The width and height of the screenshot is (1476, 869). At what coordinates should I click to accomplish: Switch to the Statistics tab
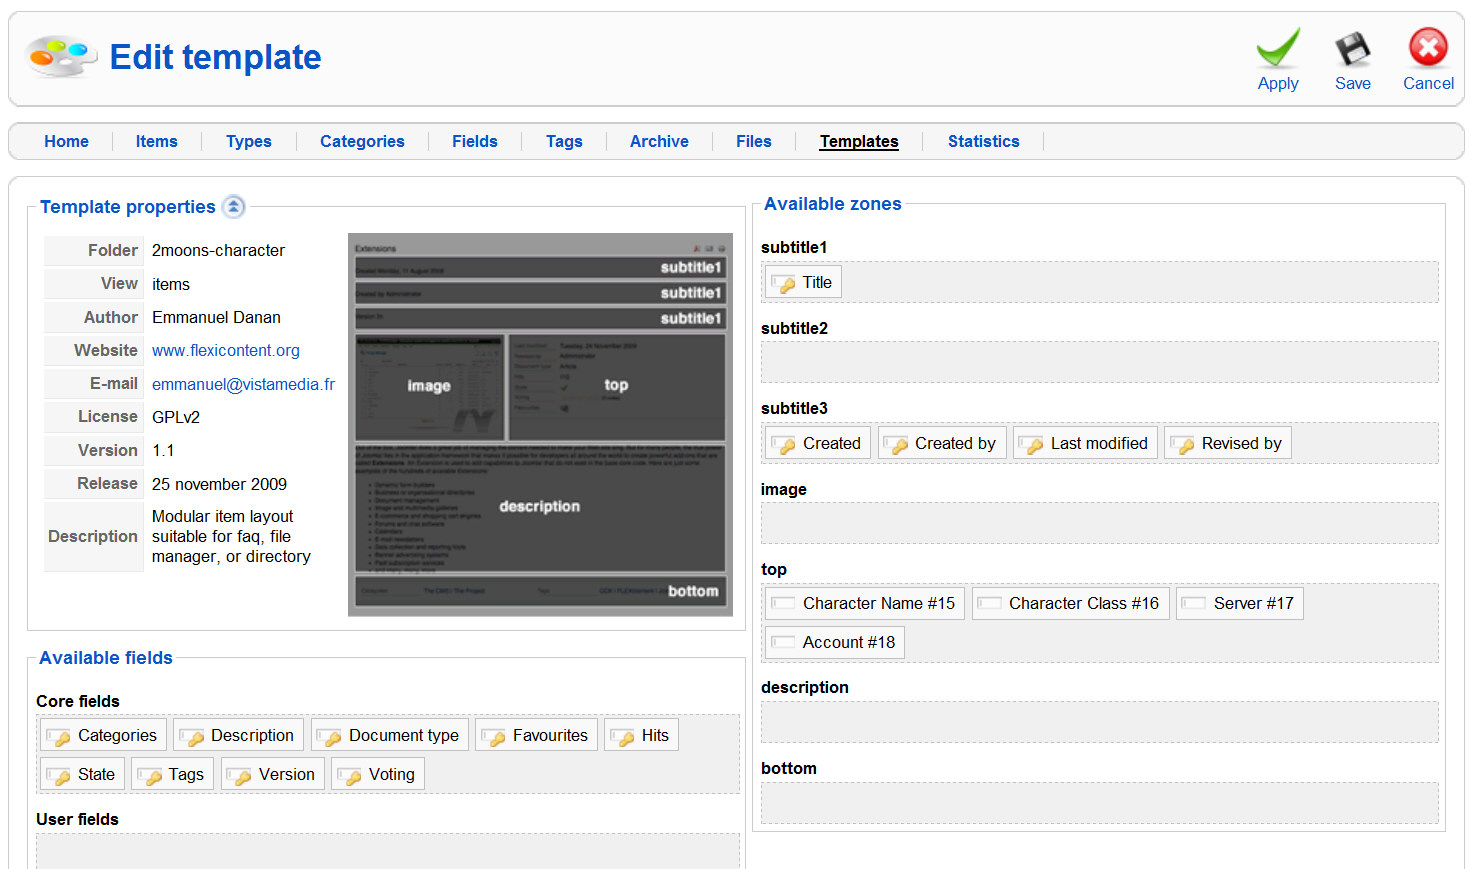click(983, 142)
